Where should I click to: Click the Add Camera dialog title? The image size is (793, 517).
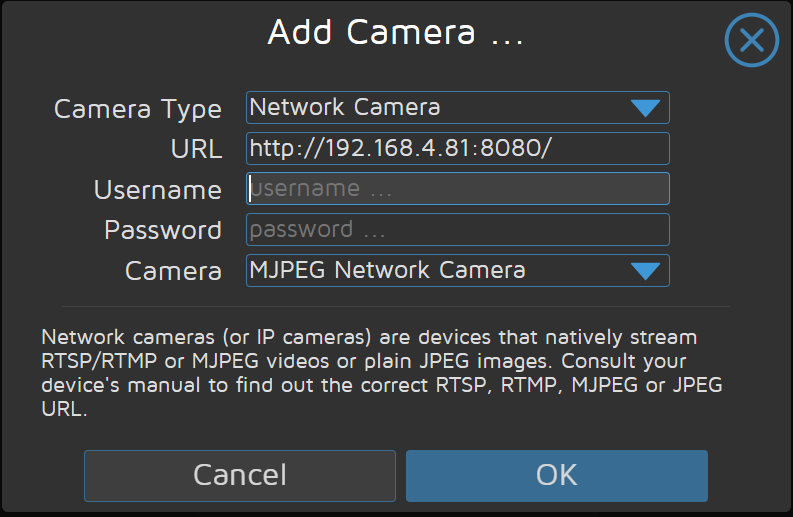[x=396, y=33]
